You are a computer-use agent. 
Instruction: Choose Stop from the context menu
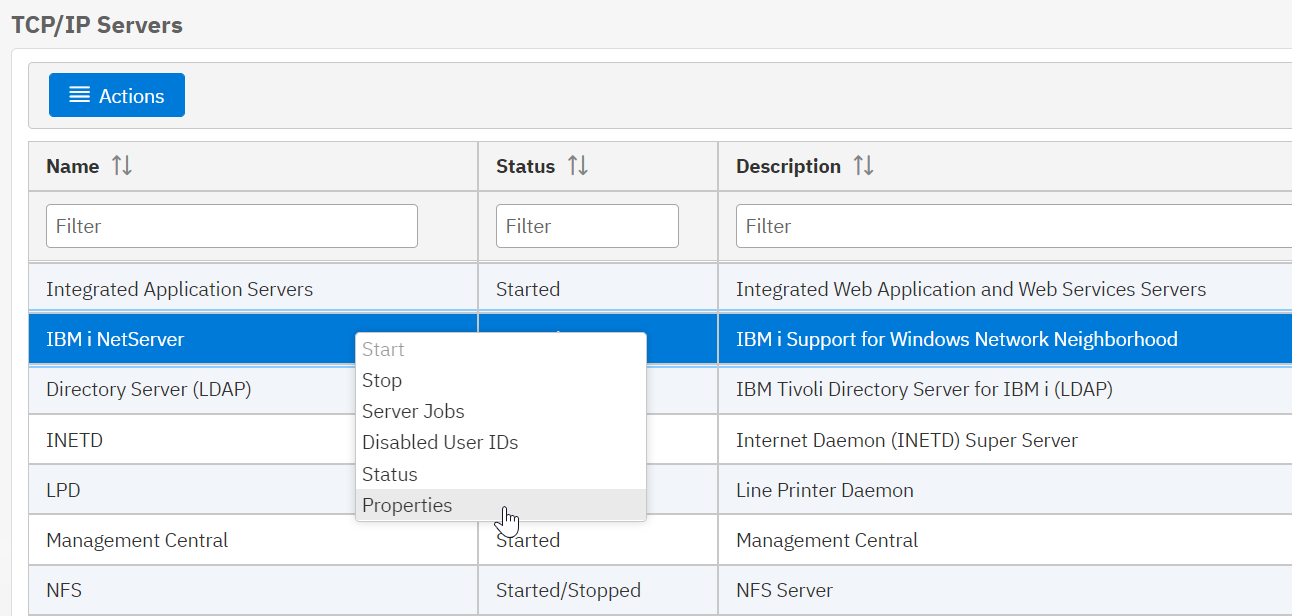coord(500,380)
